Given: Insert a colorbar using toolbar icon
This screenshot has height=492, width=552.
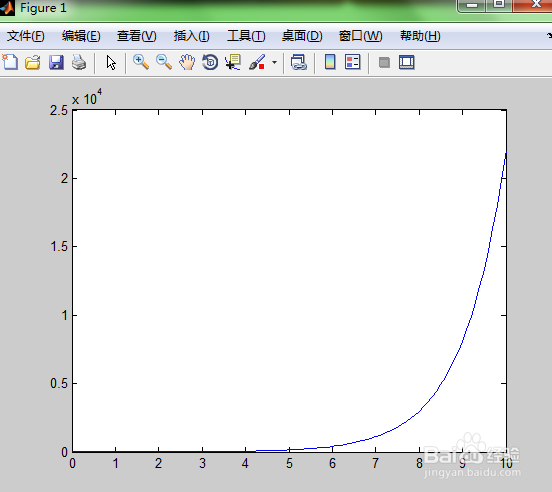Looking at the screenshot, I should click(330, 62).
